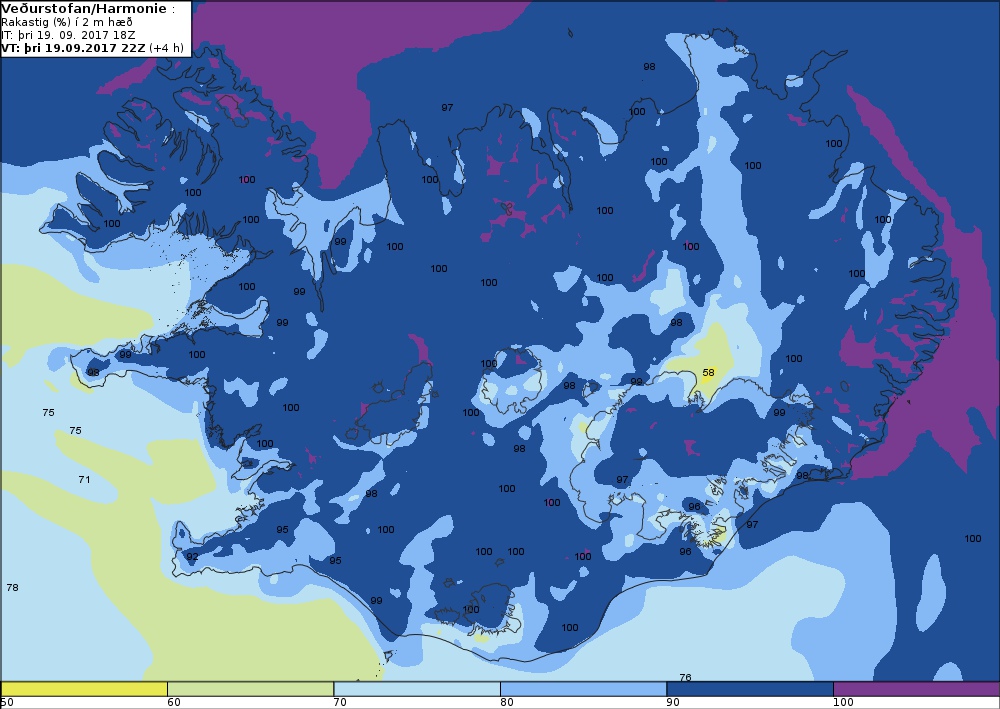This screenshot has height=709, width=1000.
Task: Select the light green 60–70 legend band
Action: 251,689
